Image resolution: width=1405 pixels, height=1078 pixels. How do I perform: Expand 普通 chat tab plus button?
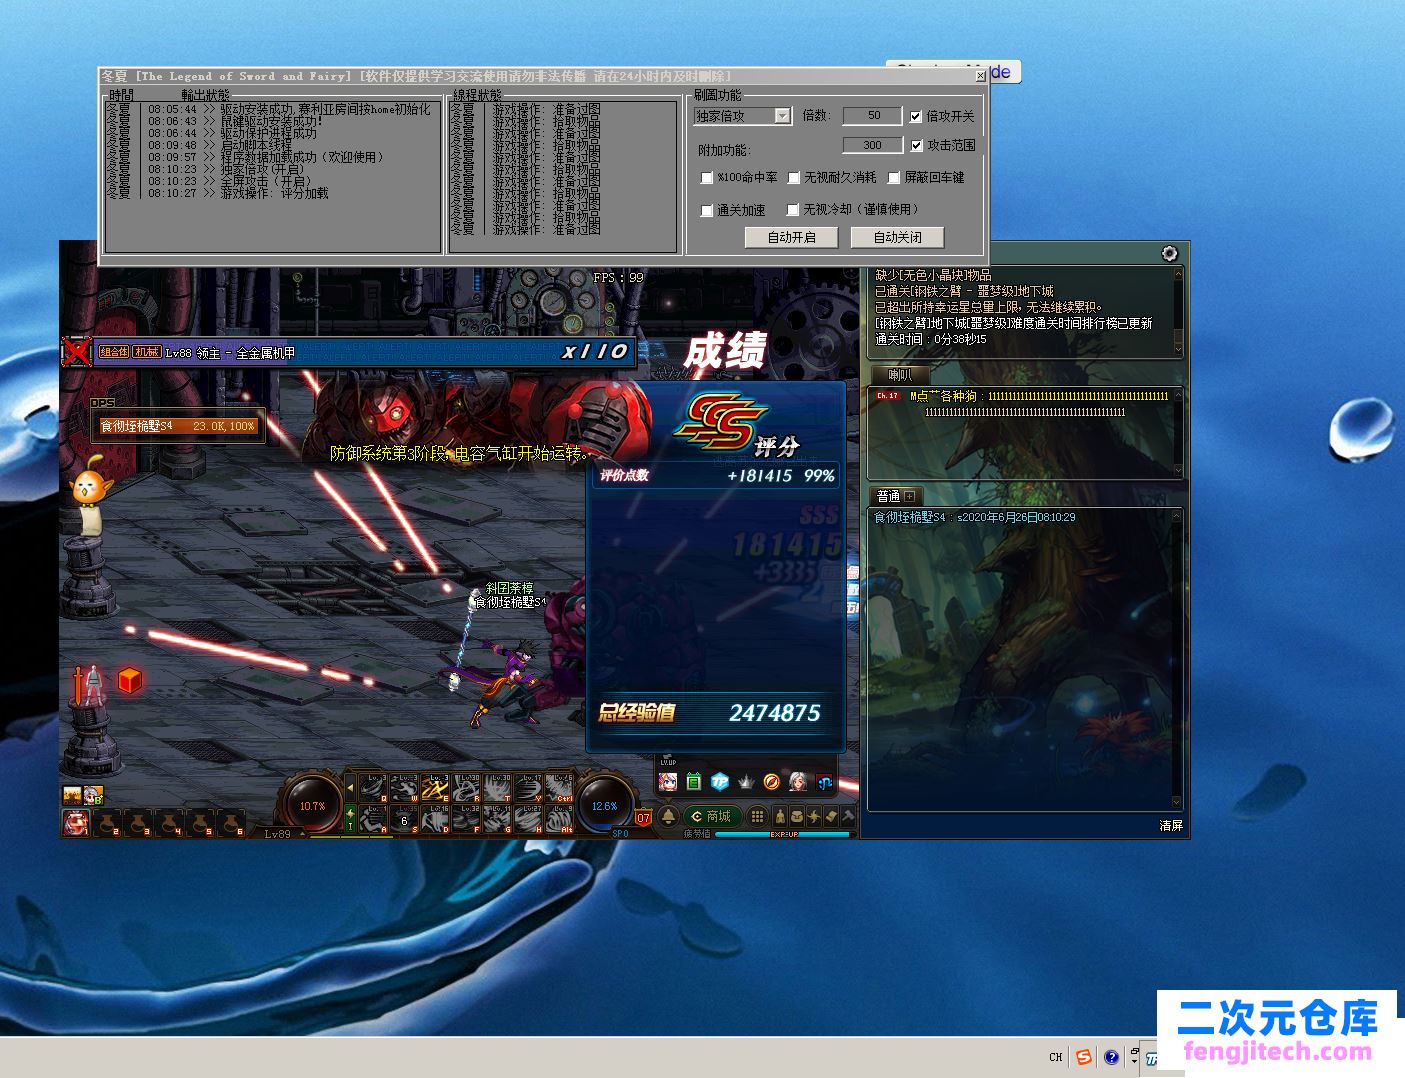point(910,496)
